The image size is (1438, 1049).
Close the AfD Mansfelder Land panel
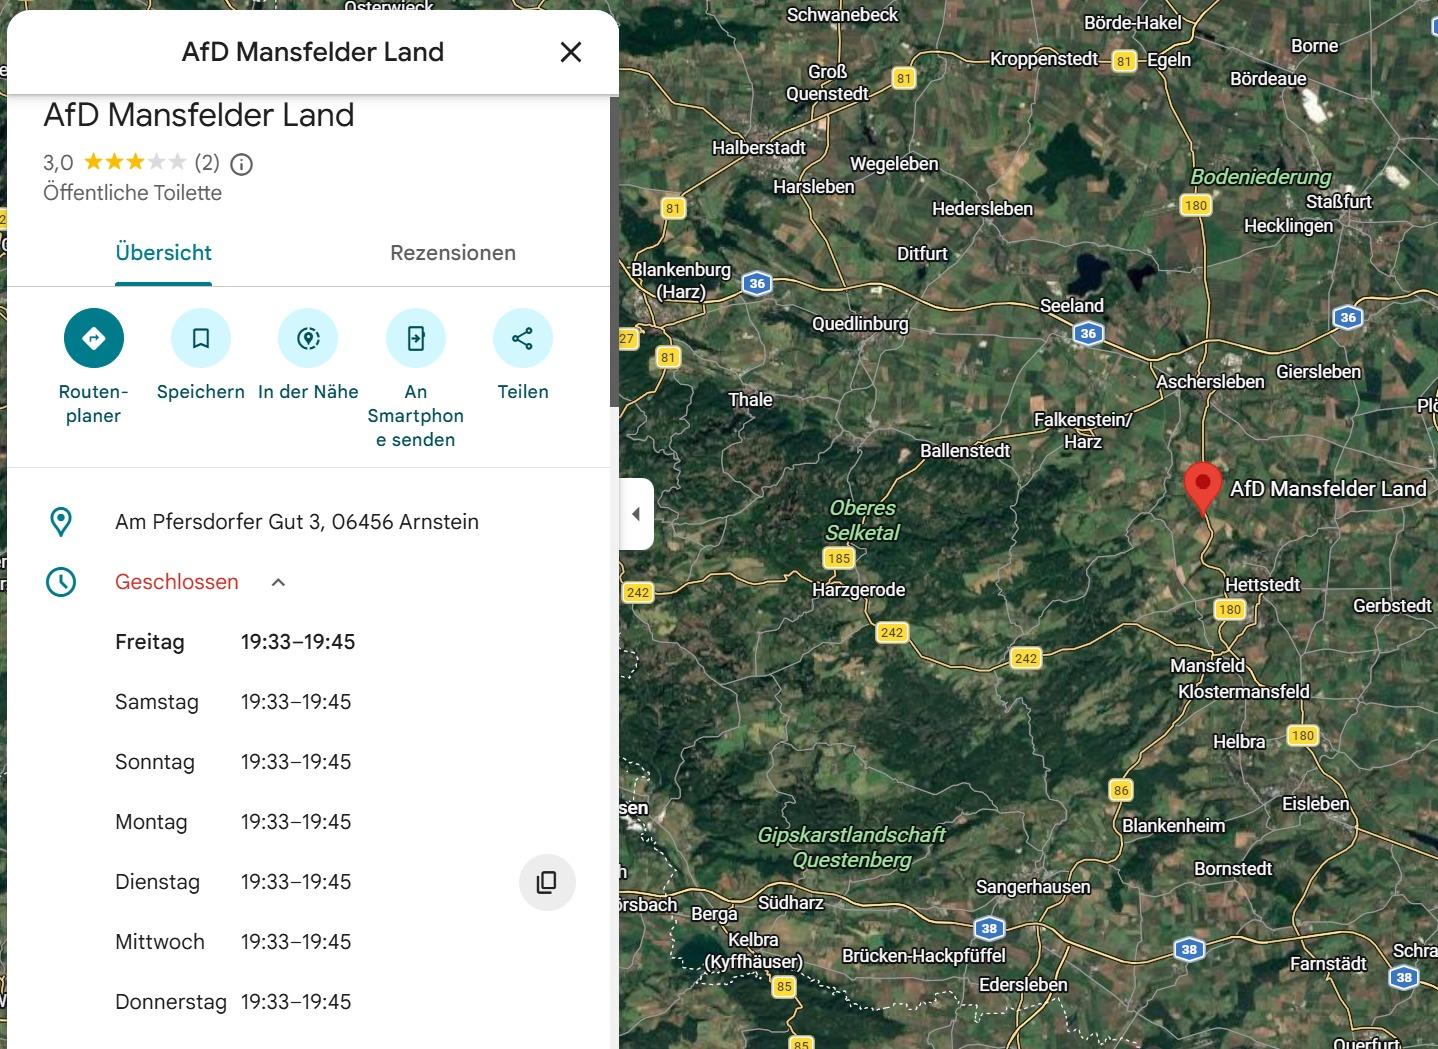pos(571,52)
